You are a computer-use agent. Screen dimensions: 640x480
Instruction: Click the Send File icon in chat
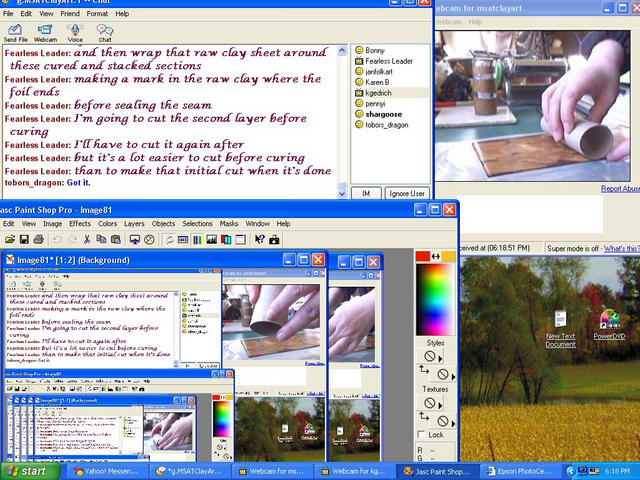(x=15, y=33)
